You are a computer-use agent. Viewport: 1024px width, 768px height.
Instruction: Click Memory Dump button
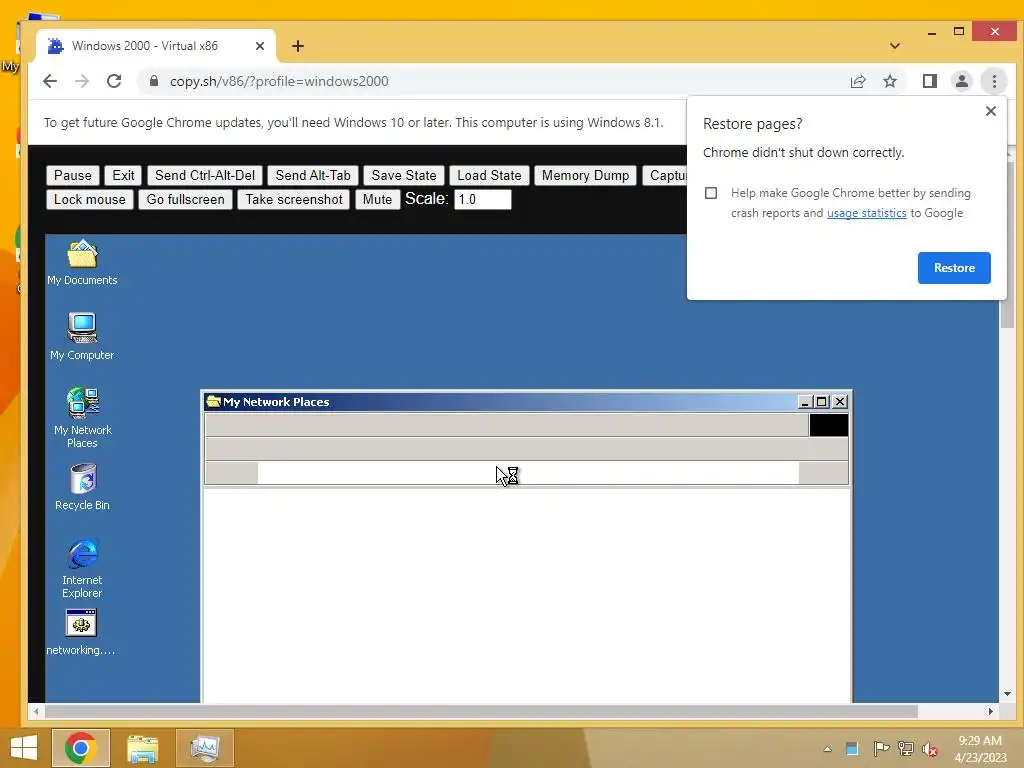point(585,175)
